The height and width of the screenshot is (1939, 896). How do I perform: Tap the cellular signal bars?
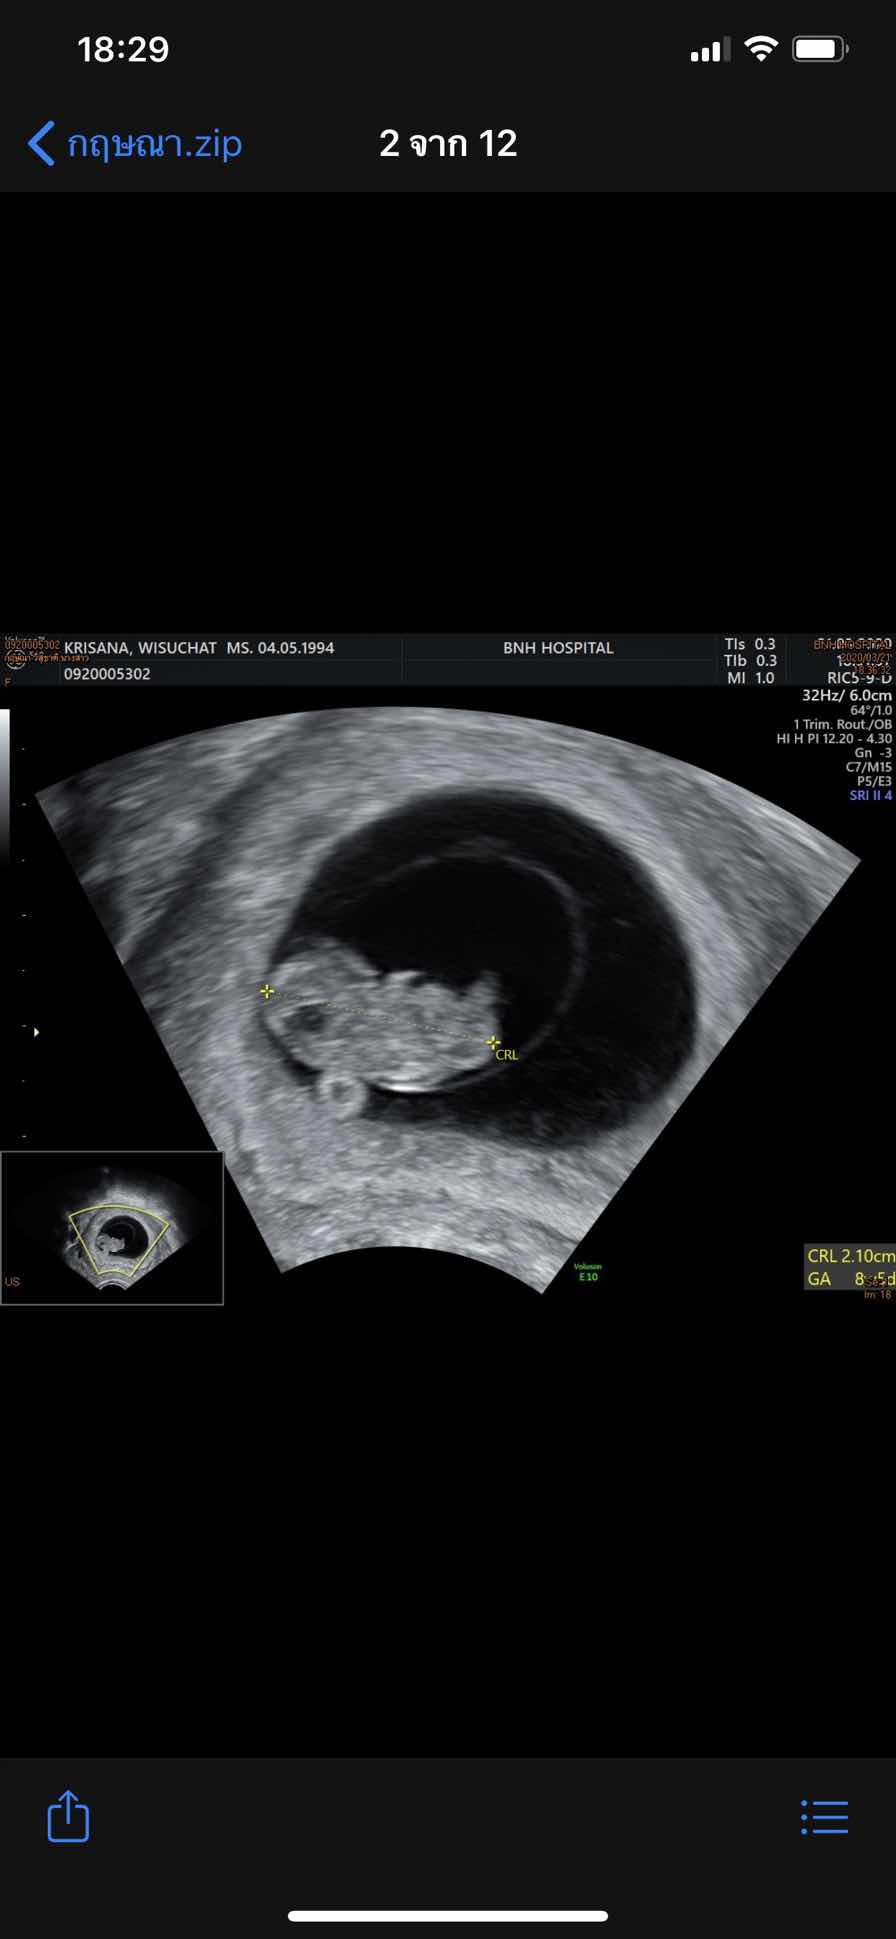(x=709, y=50)
